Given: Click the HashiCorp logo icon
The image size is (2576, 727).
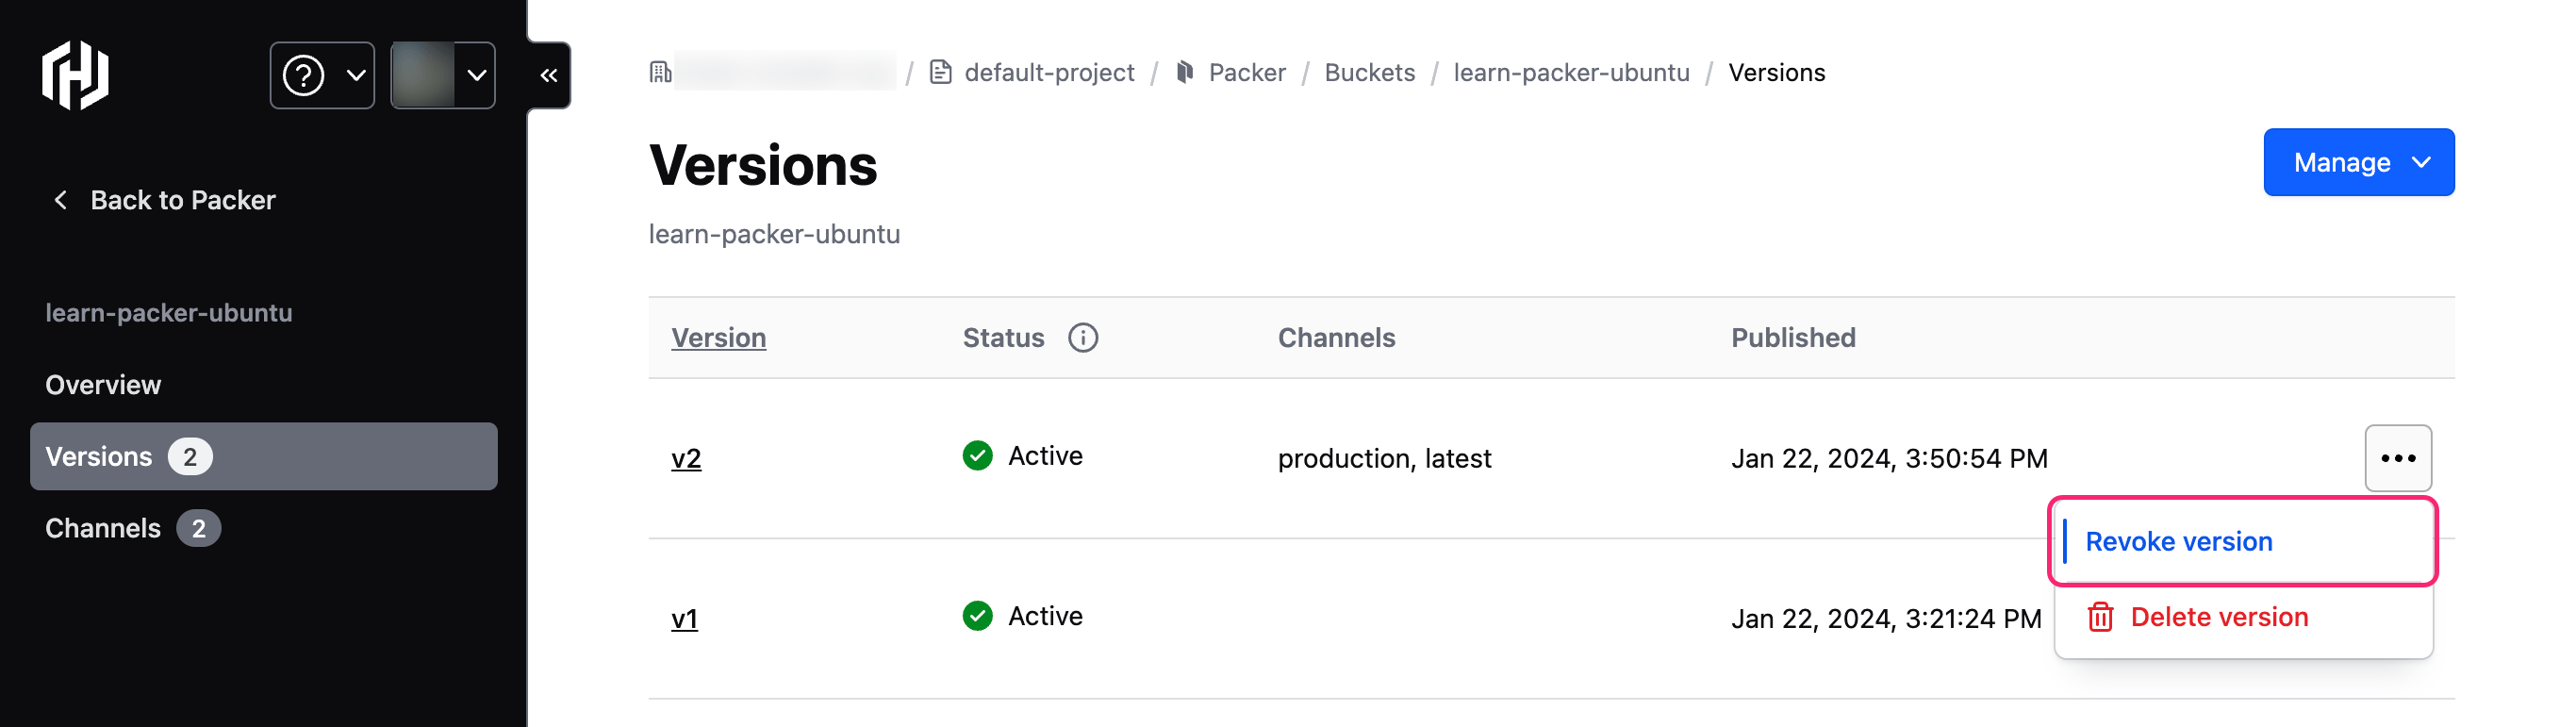Looking at the screenshot, I should pyautogui.click(x=75, y=75).
